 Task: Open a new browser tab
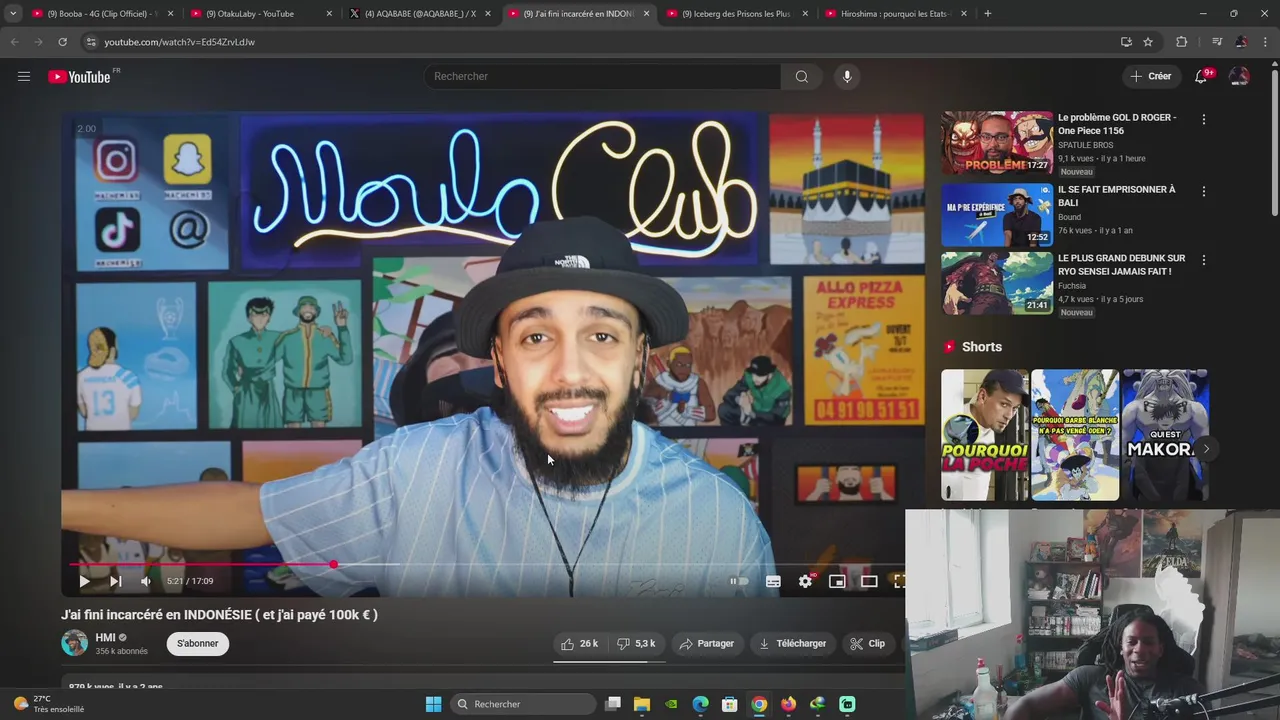pos(987,14)
